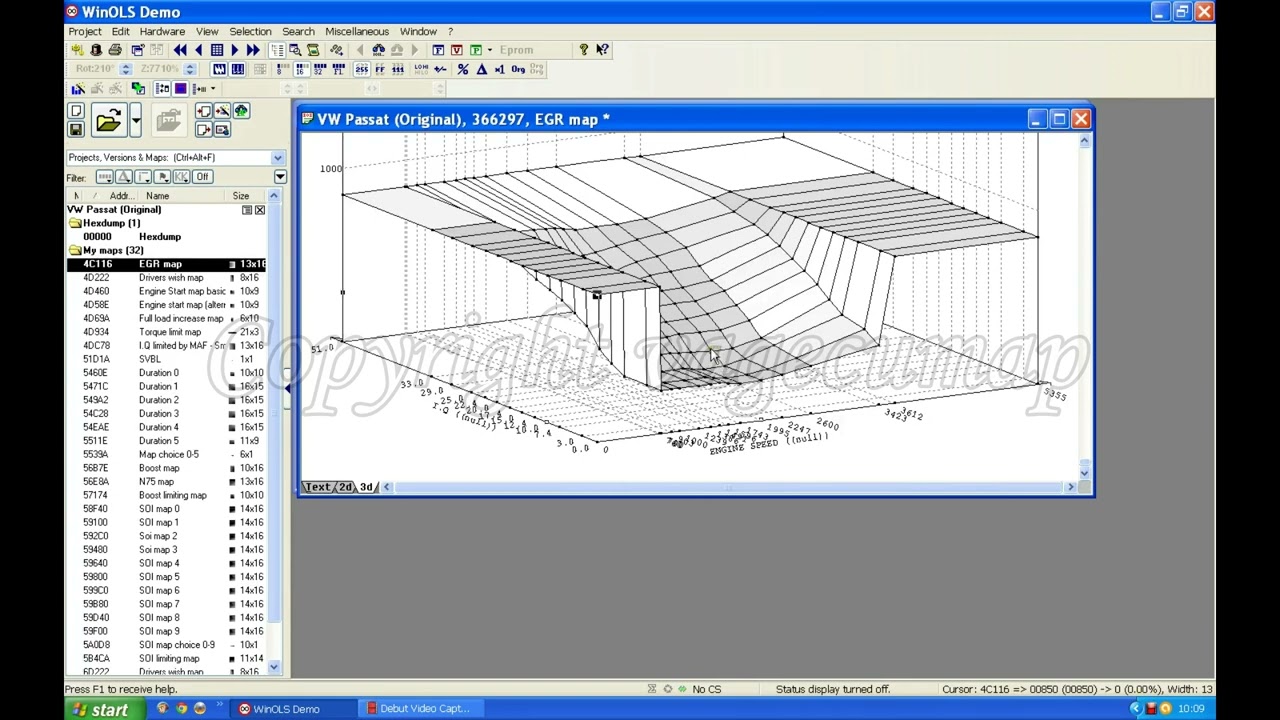This screenshot has height=720, width=1280.
Task: Click the print icon in the toolbar
Action: point(115,50)
